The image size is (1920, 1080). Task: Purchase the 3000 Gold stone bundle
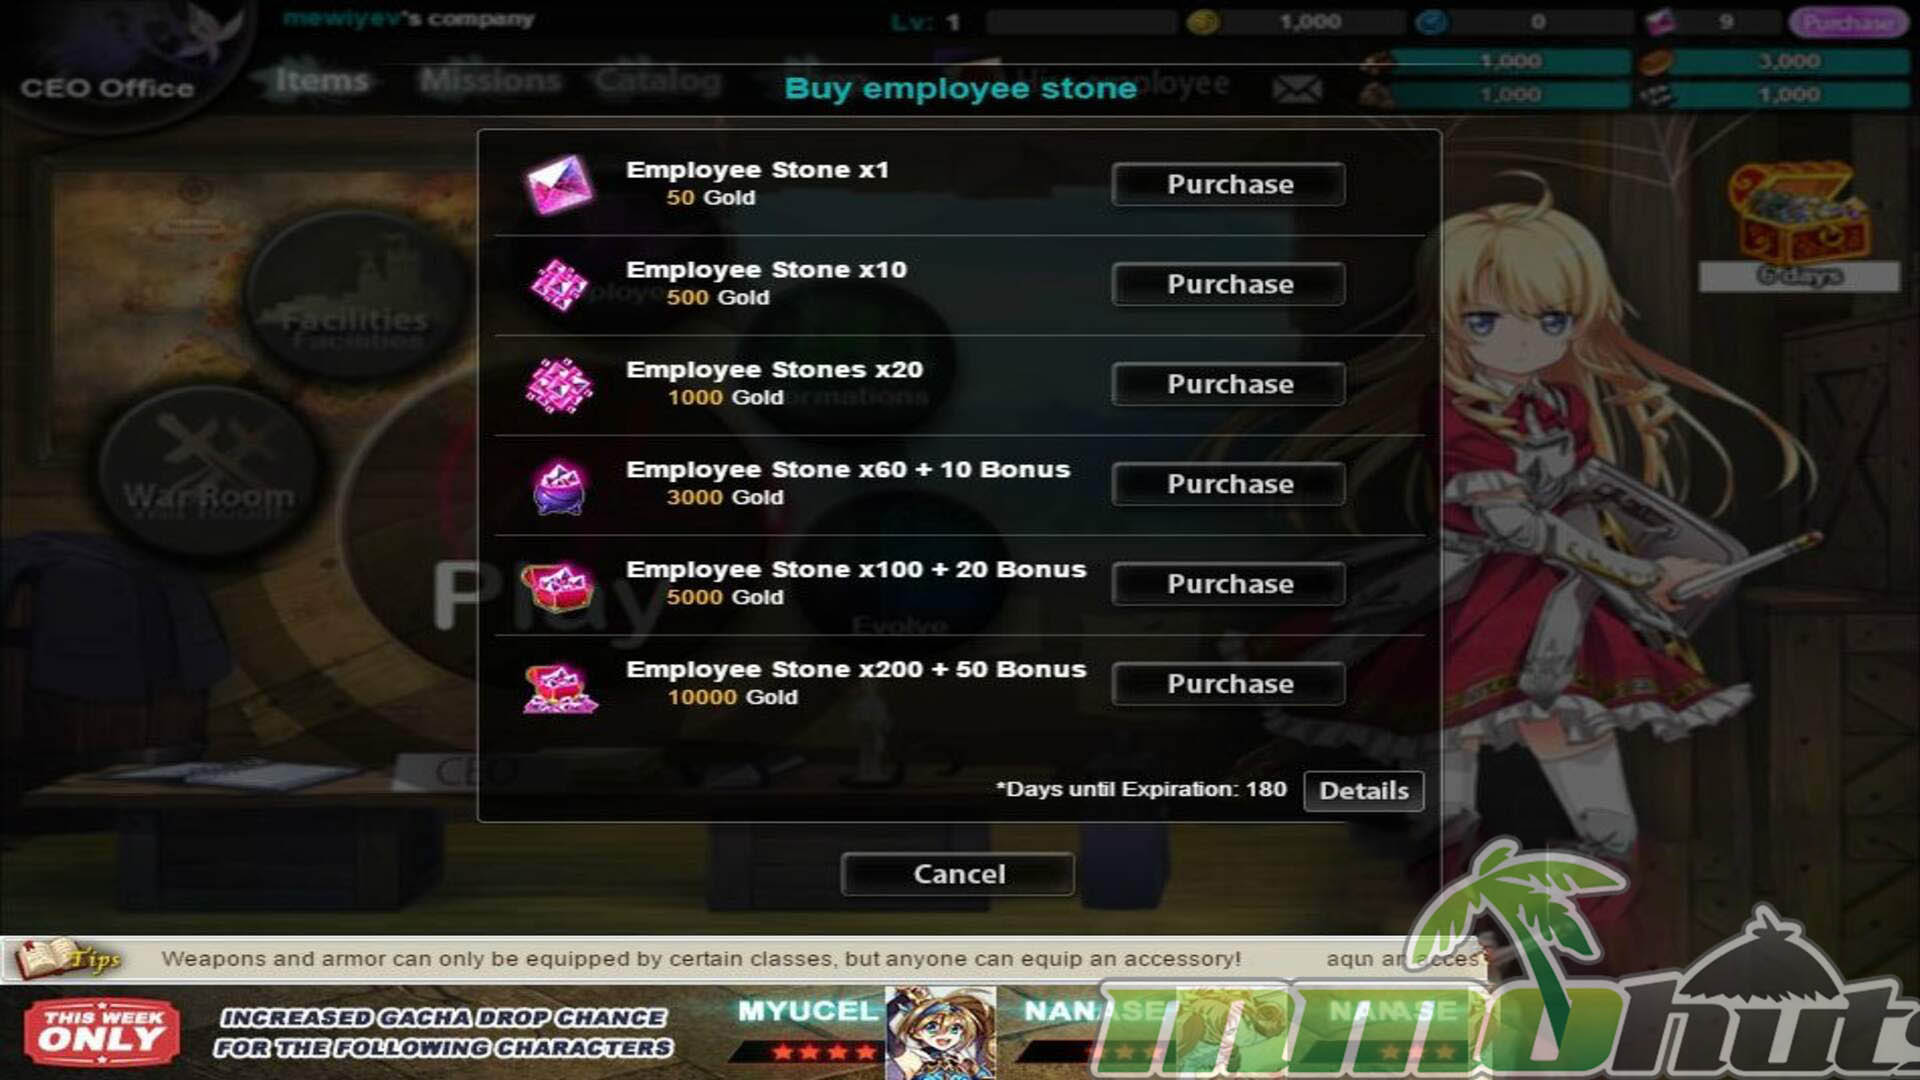coord(1228,484)
